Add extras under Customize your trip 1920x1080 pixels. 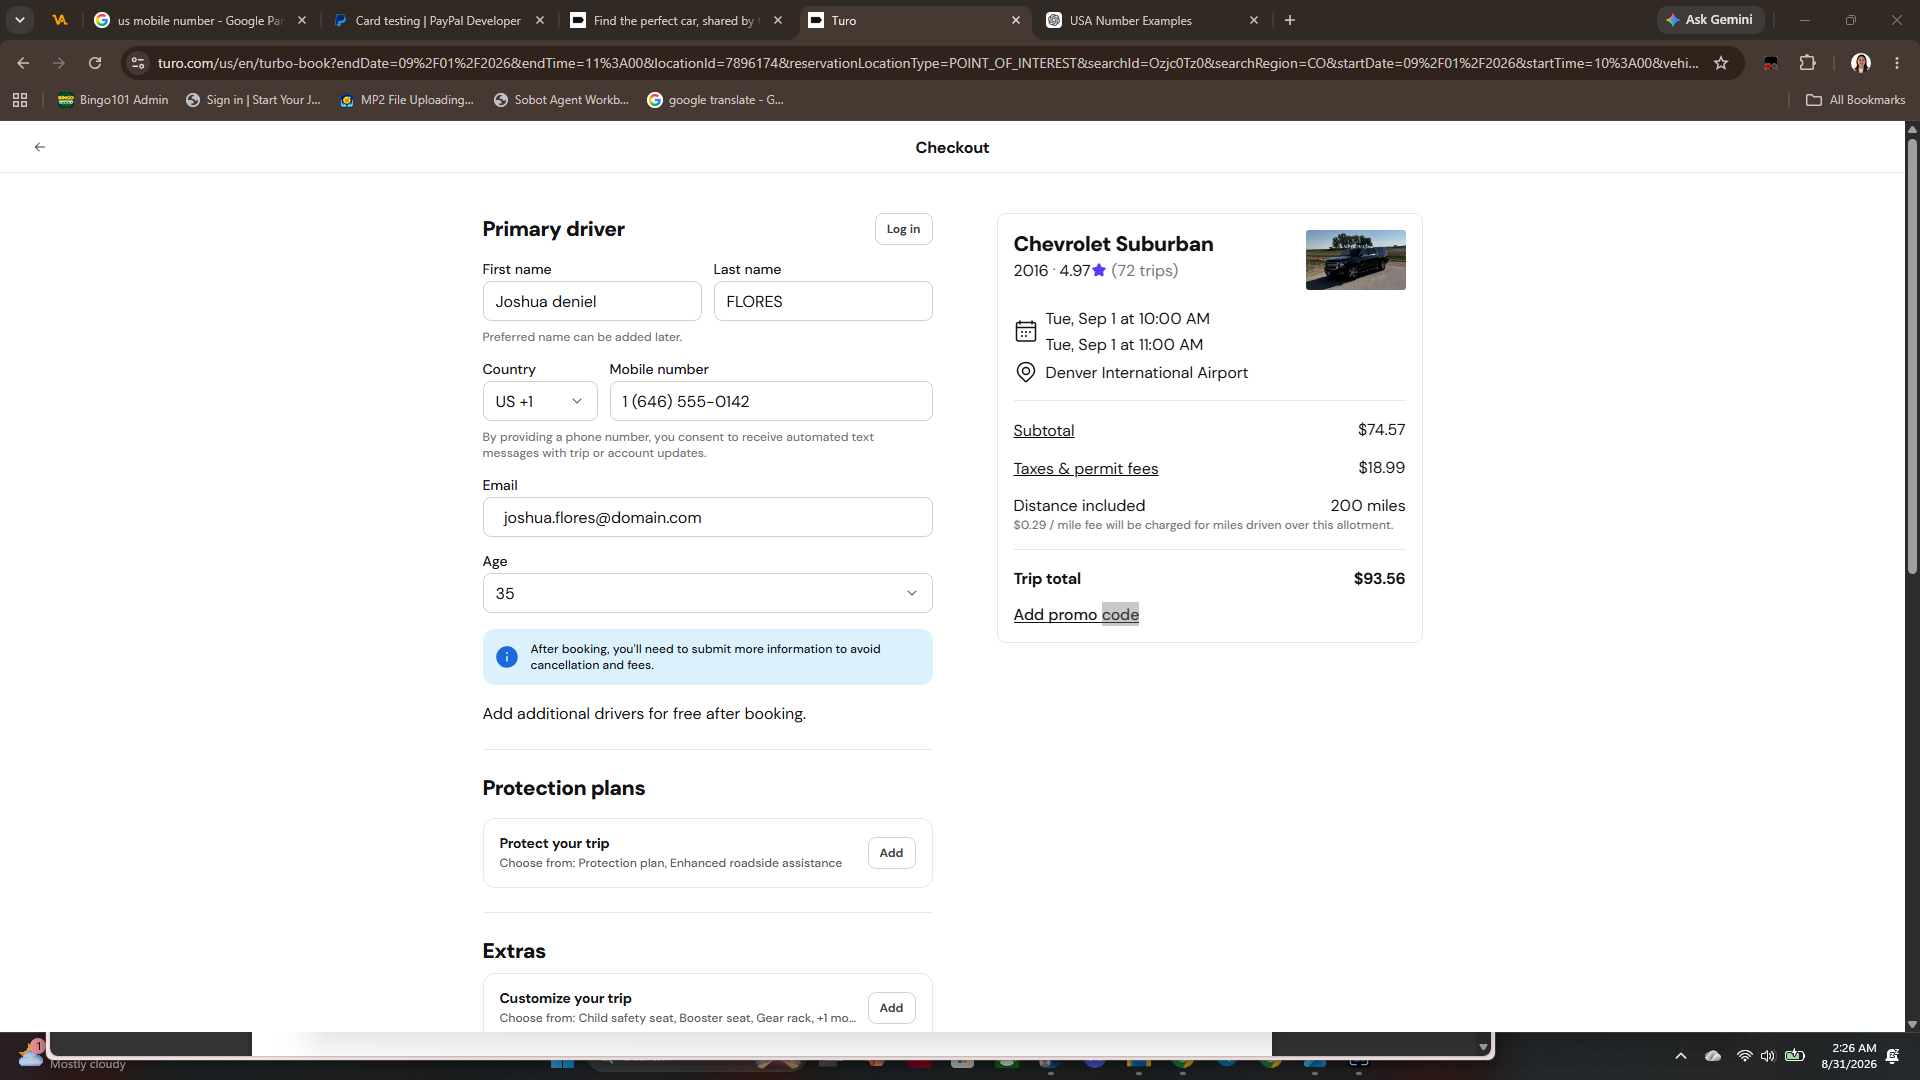[x=891, y=1008]
